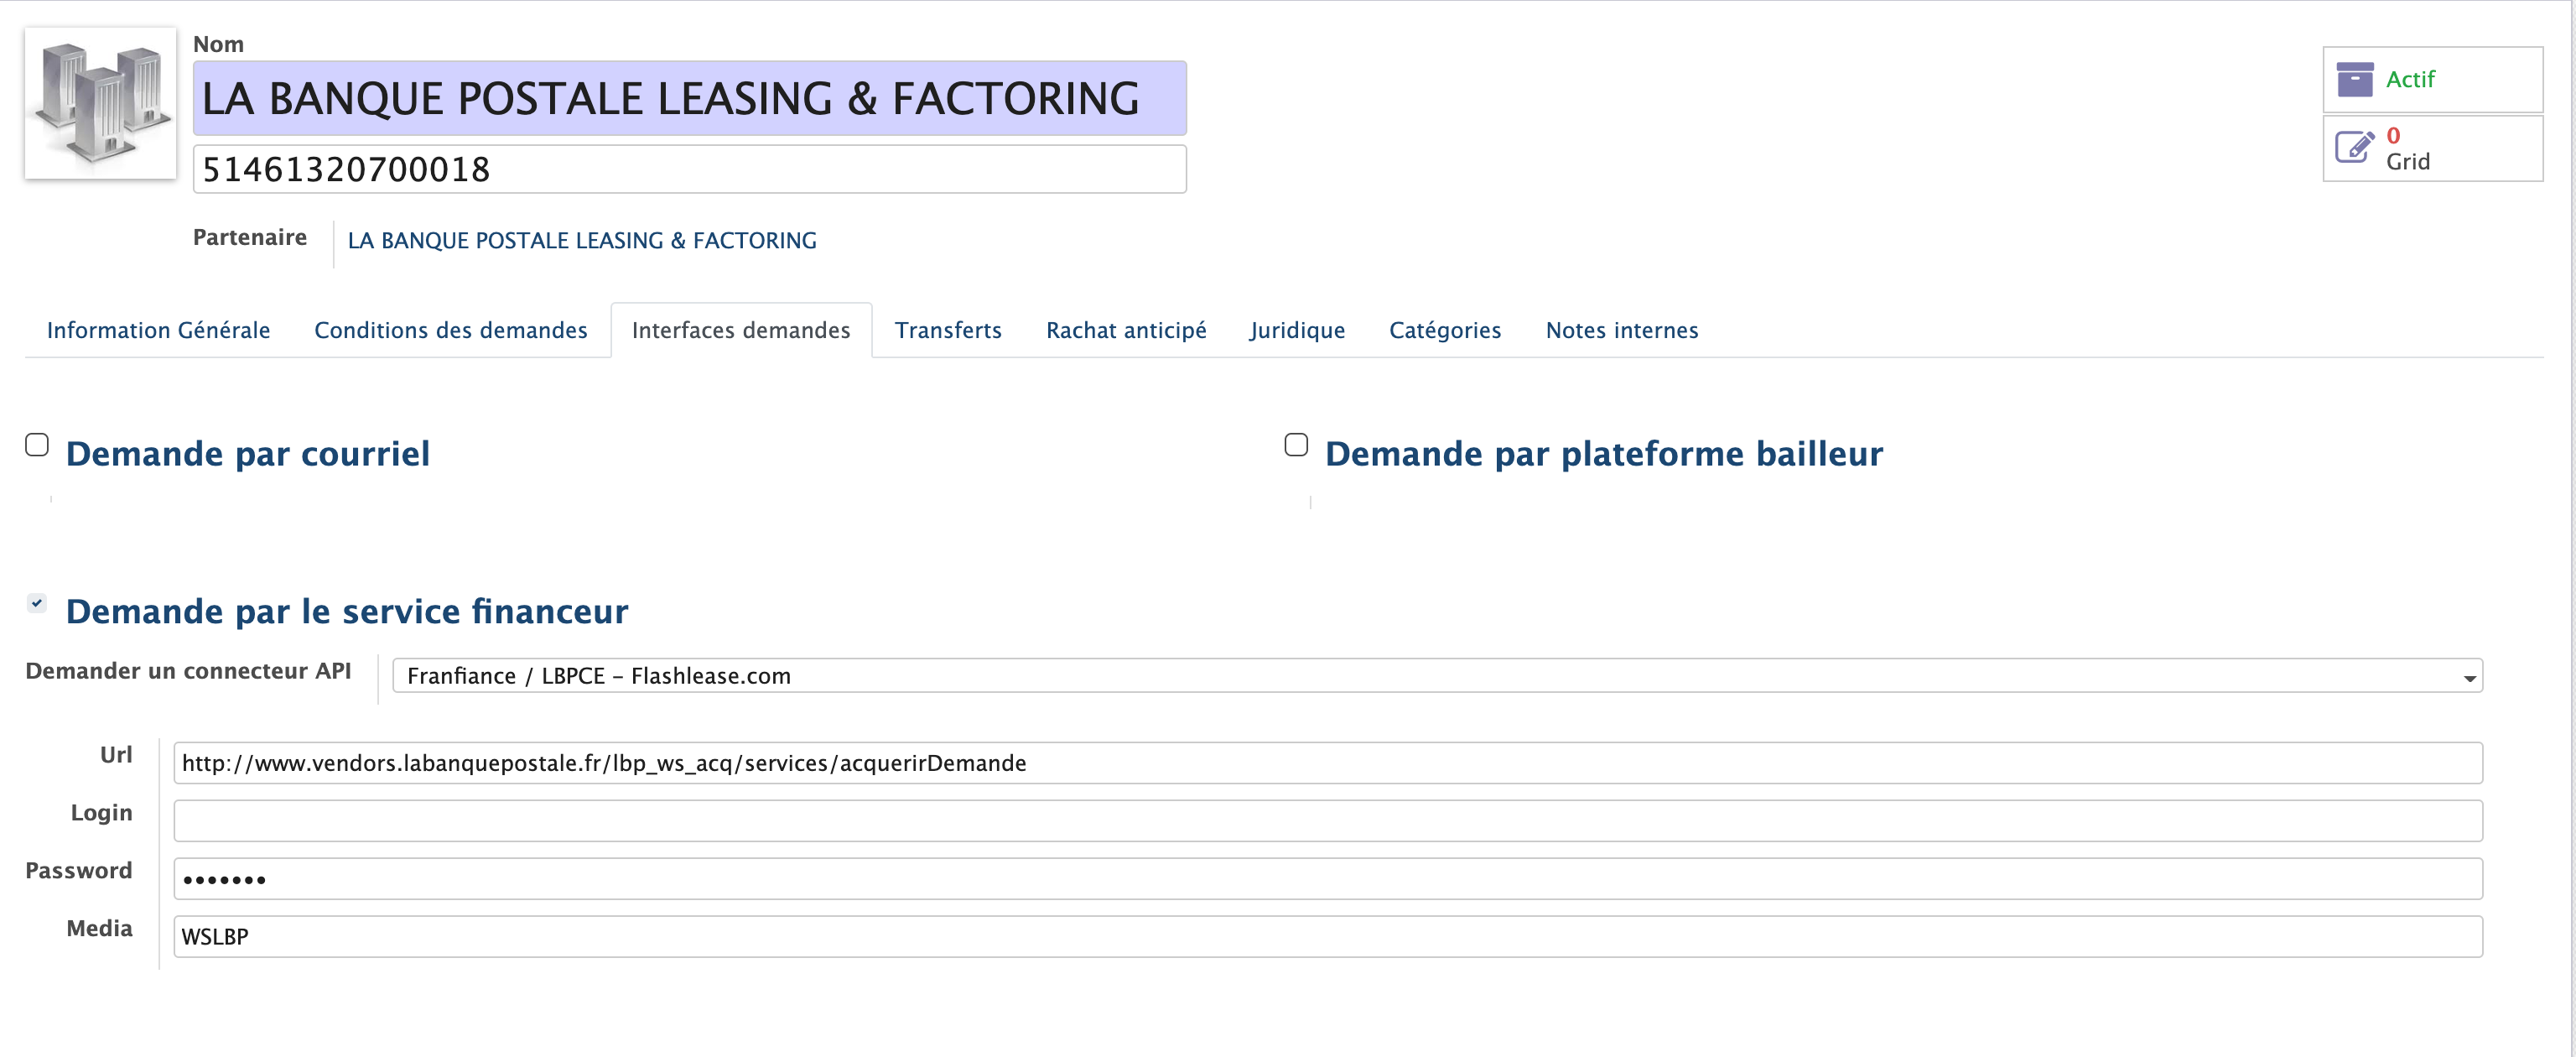The image size is (2576, 1057).
Task: Click the Grid pencil edit icon
Action: click(2354, 148)
